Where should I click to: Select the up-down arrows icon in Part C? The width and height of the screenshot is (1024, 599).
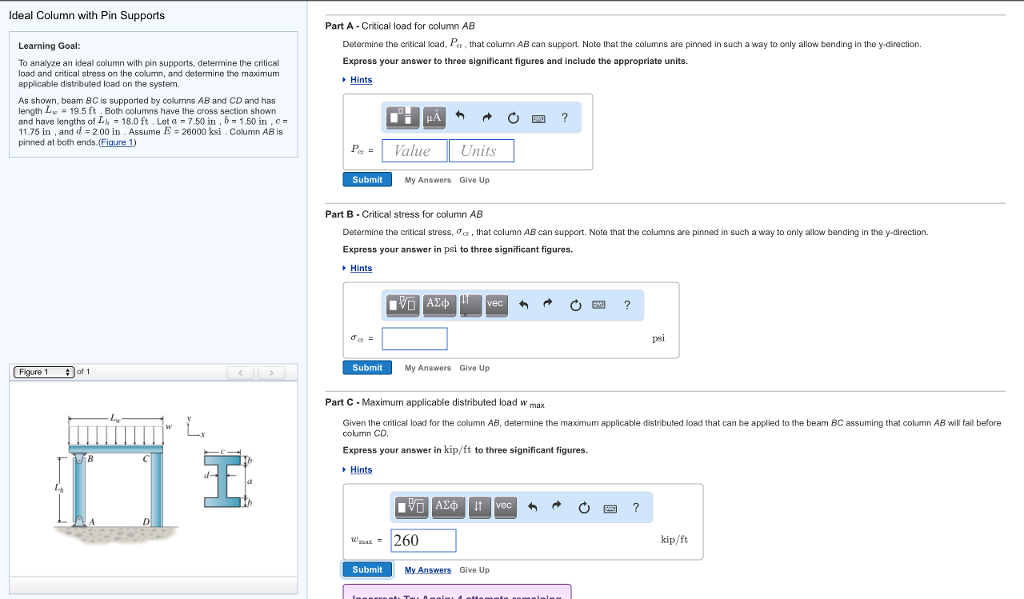point(477,507)
